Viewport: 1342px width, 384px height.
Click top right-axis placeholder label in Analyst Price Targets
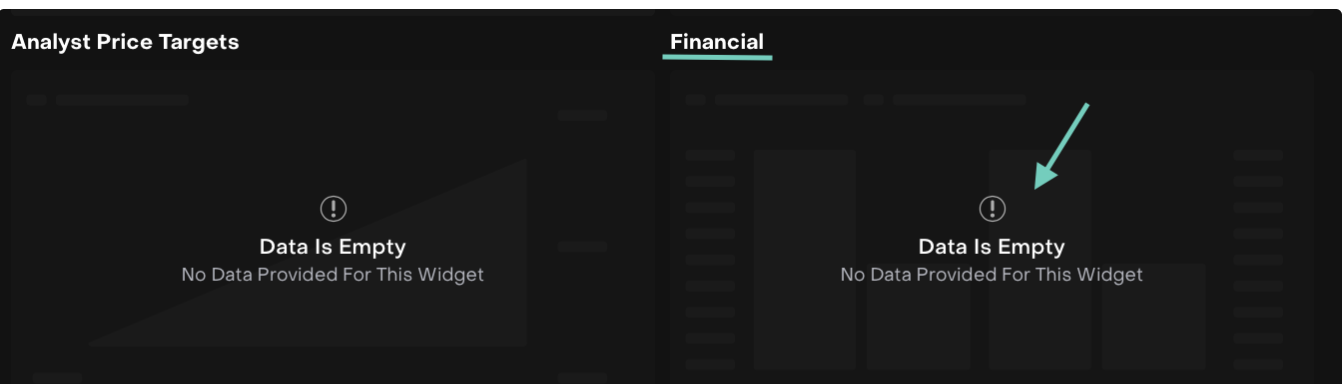582,115
